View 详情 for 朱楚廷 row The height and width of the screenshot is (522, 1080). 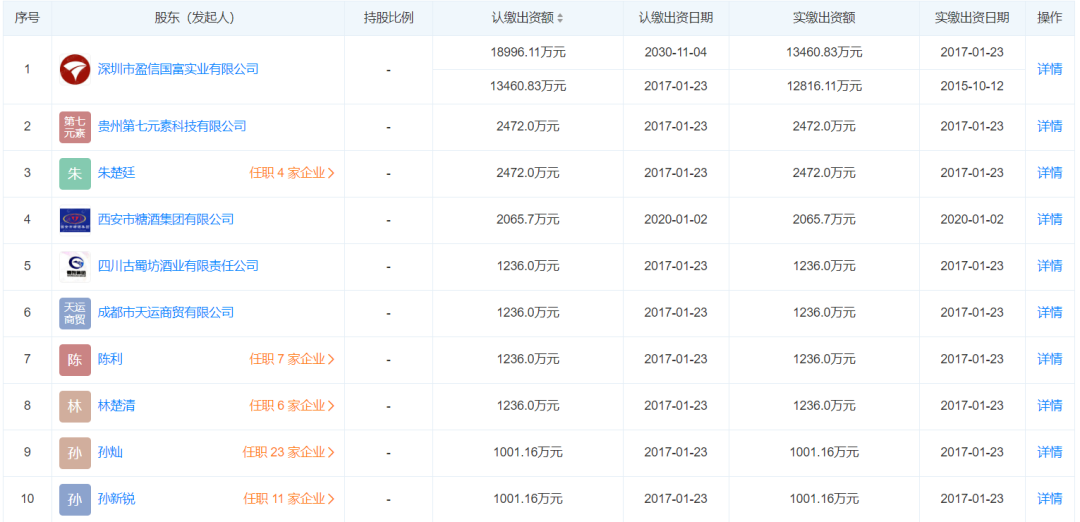pyautogui.click(x=1050, y=173)
